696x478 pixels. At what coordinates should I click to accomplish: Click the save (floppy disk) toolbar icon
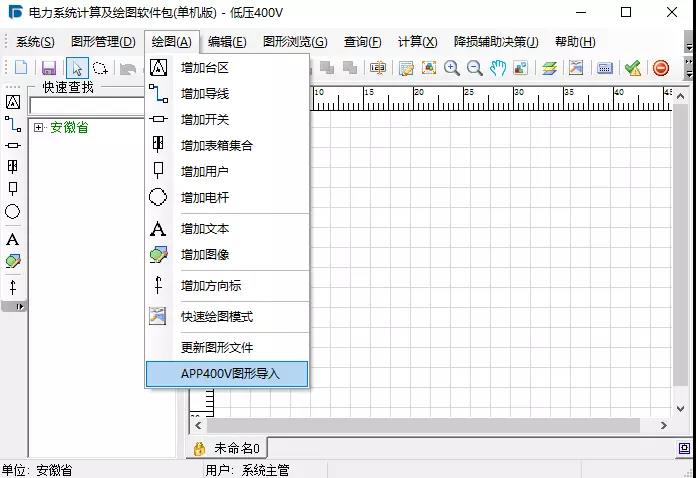click(48, 68)
